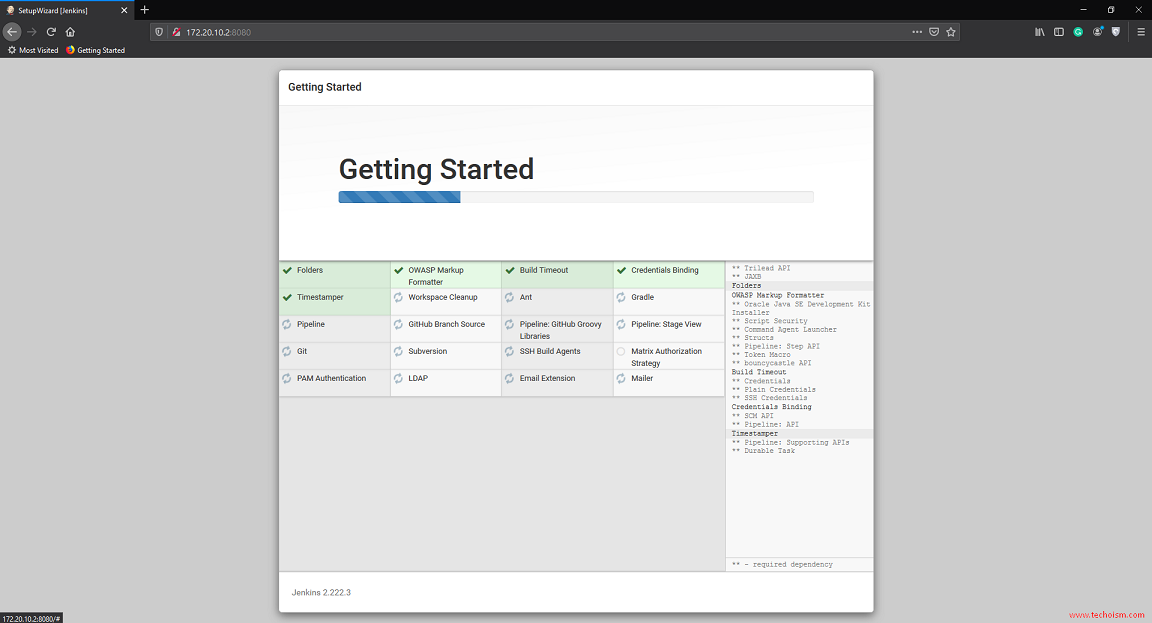1152x623 pixels.
Task: Open the Library icon in toolbar
Action: point(1040,32)
